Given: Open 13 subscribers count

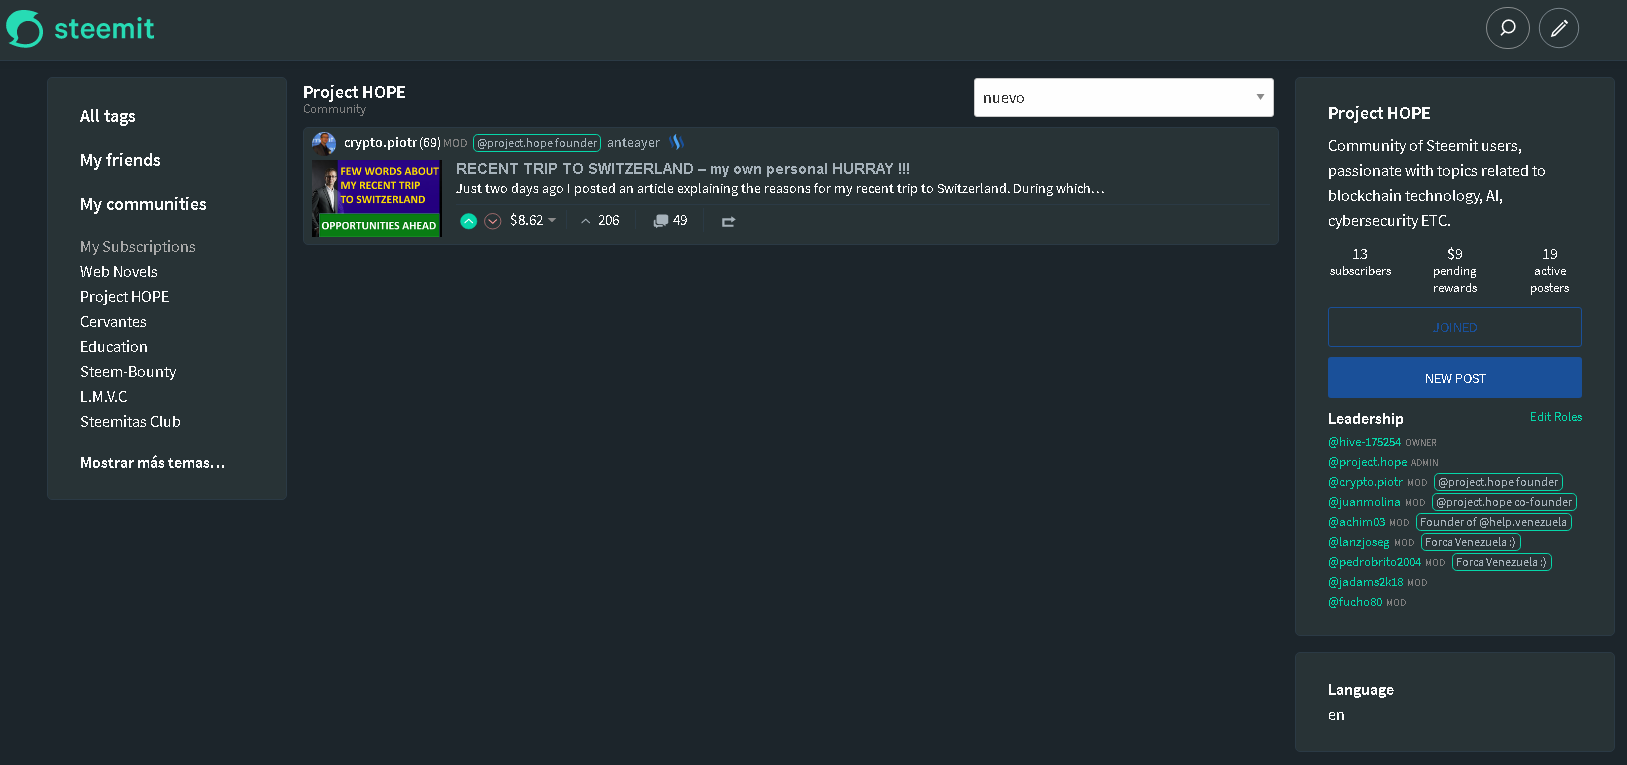Looking at the screenshot, I should 1360,262.
